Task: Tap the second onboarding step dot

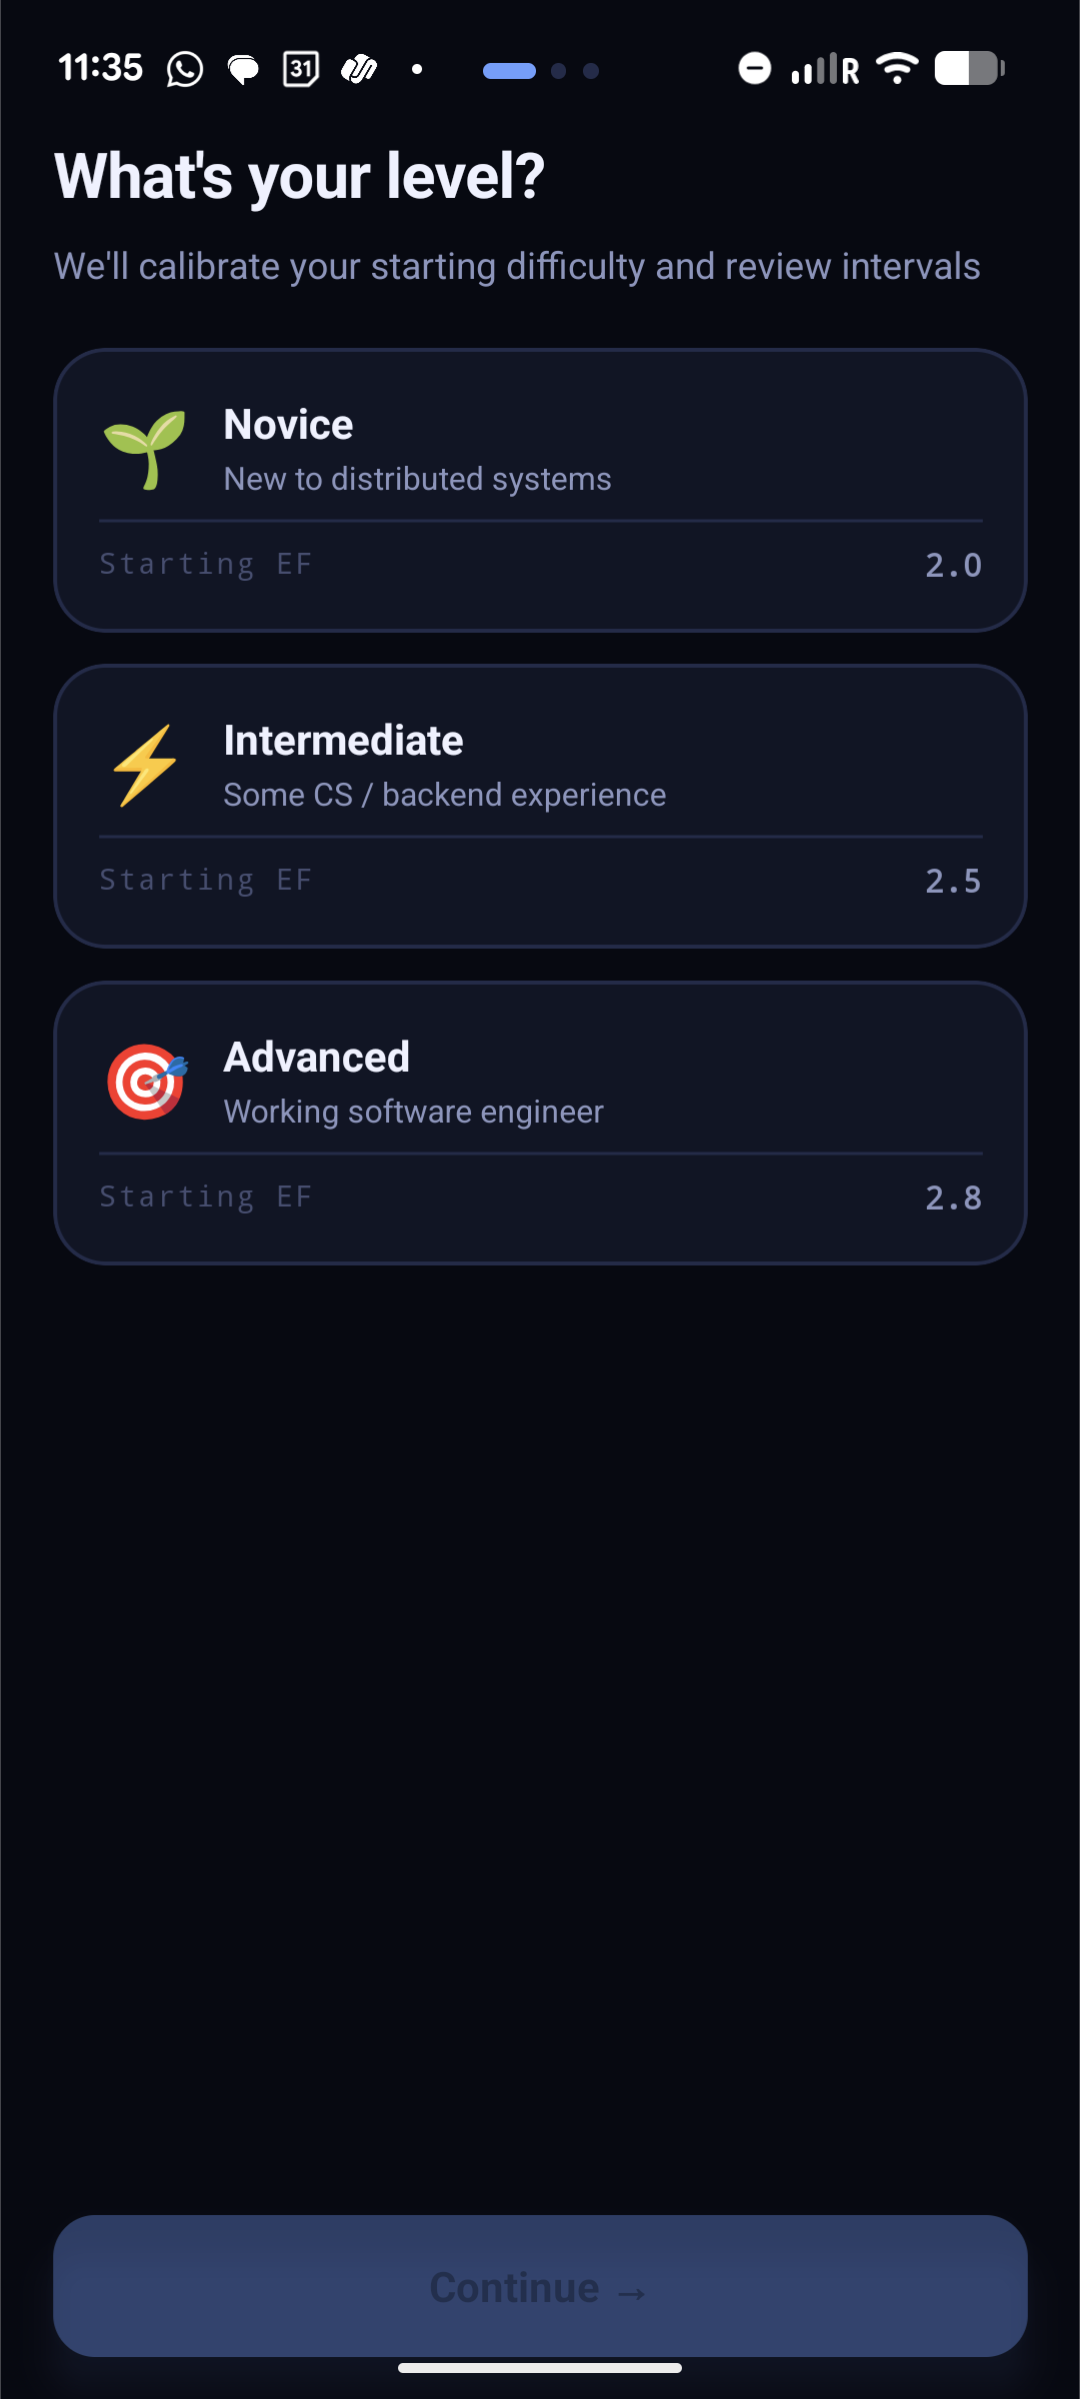Action: coord(559,71)
